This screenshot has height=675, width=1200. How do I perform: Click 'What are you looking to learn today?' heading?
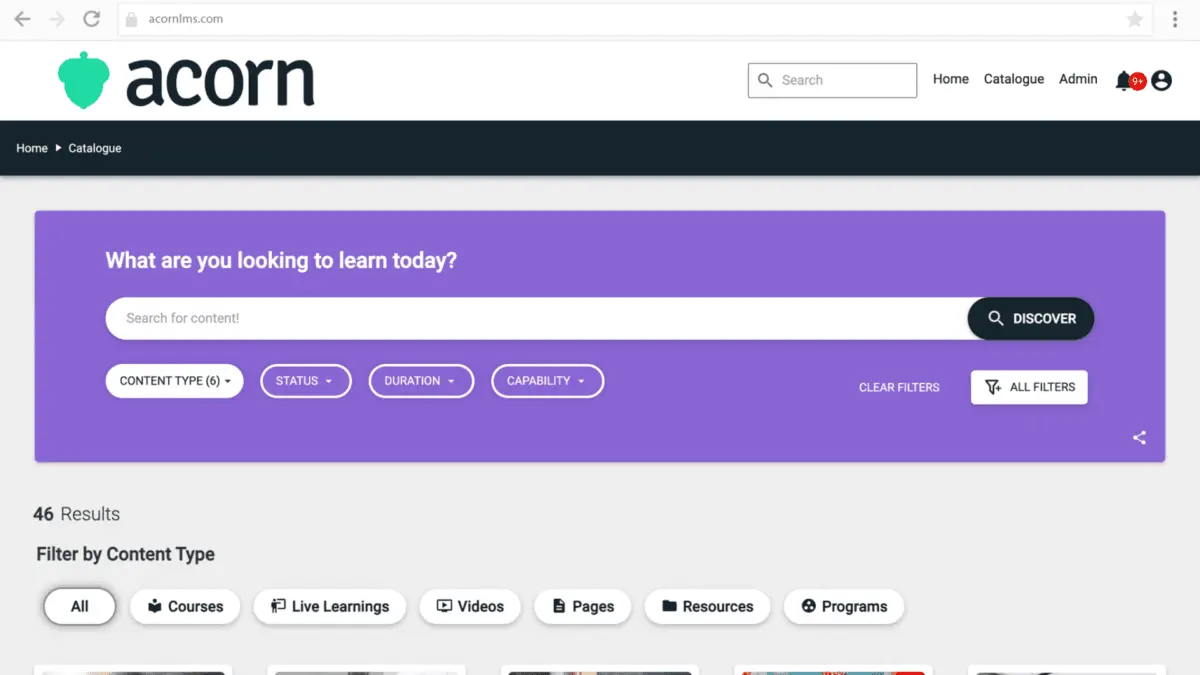tap(281, 261)
